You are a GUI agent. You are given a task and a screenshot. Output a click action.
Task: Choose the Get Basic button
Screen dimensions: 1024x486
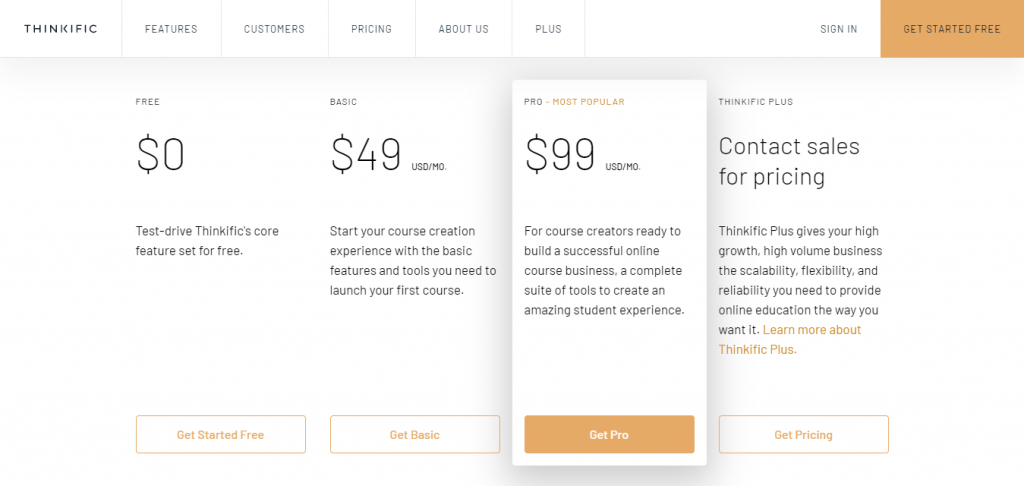(x=414, y=435)
